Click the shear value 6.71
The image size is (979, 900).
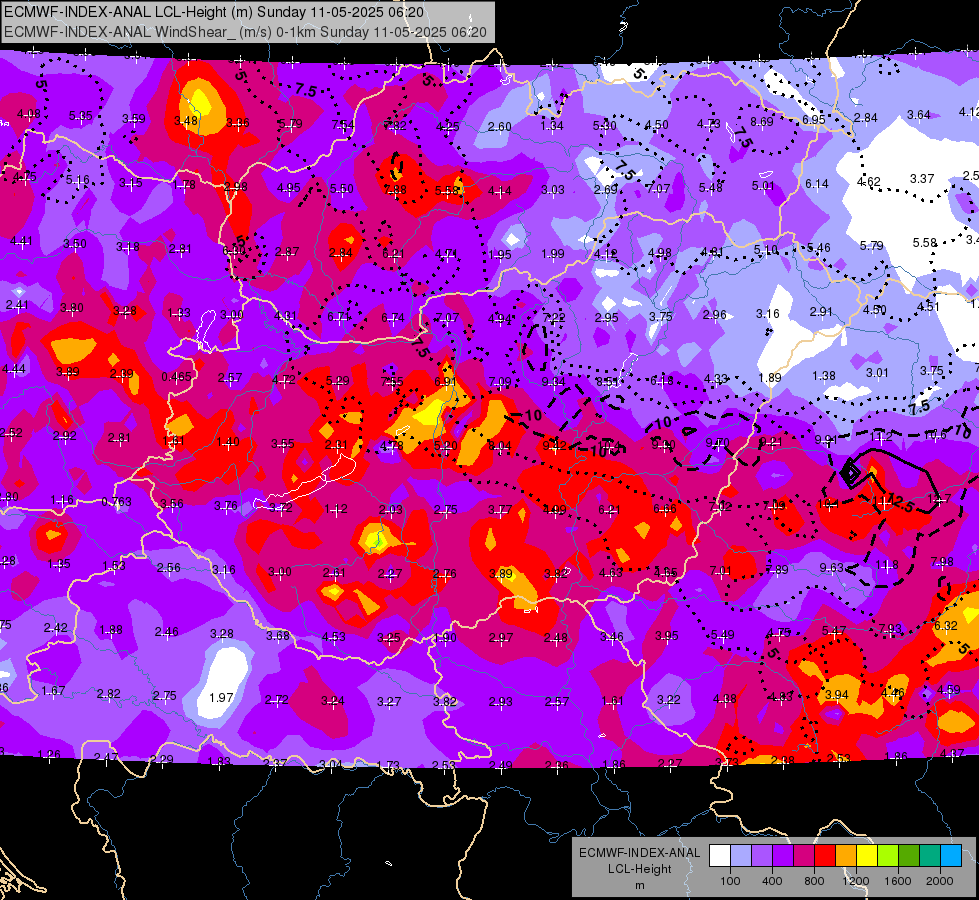(x=339, y=317)
